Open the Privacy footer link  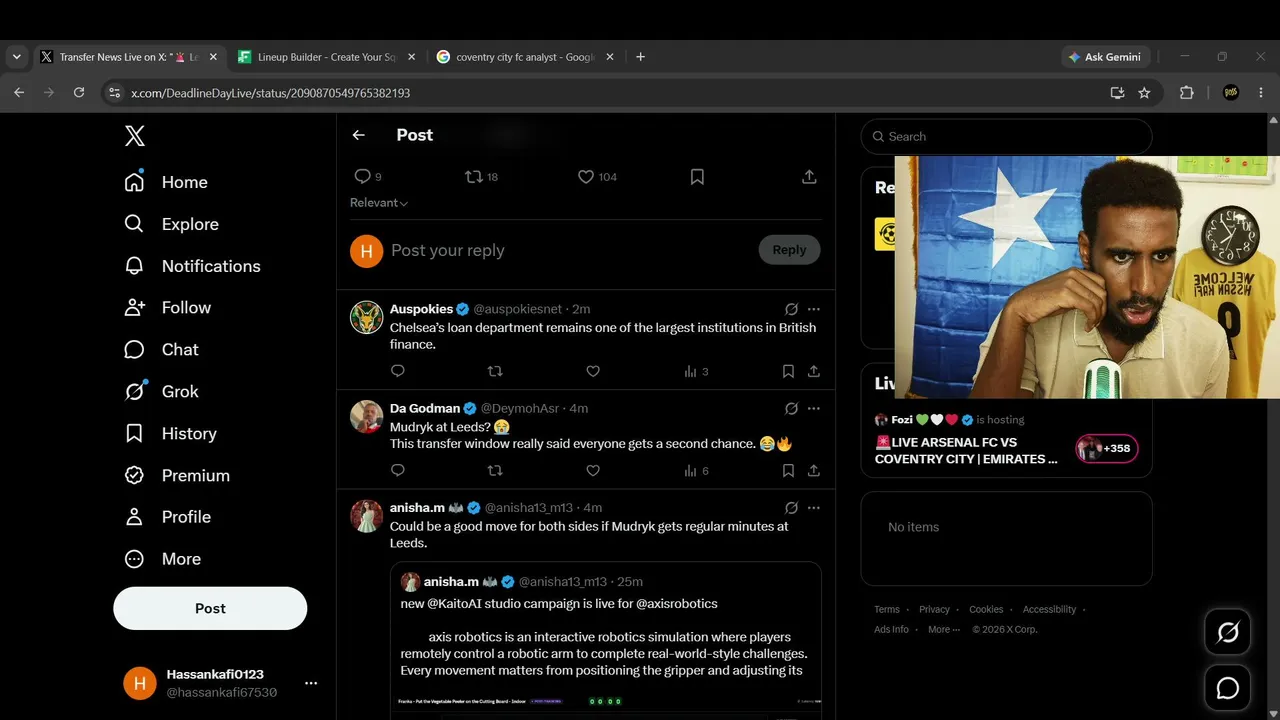[x=934, y=609]
